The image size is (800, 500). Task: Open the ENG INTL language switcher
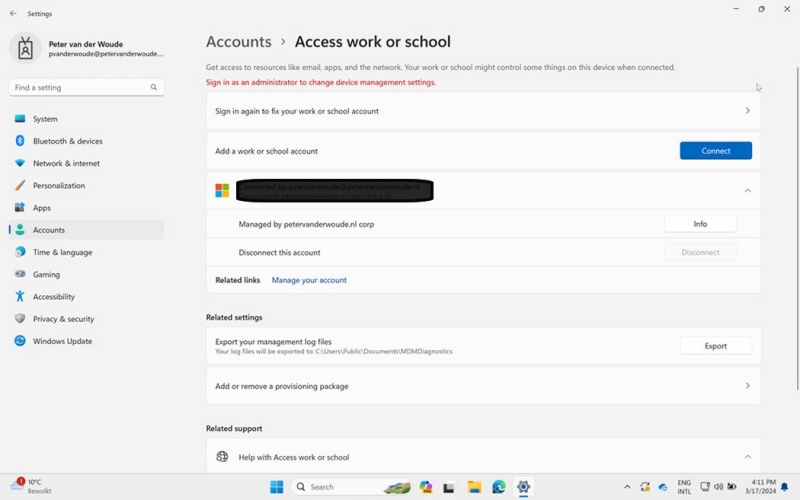click(x=684, y=487)
